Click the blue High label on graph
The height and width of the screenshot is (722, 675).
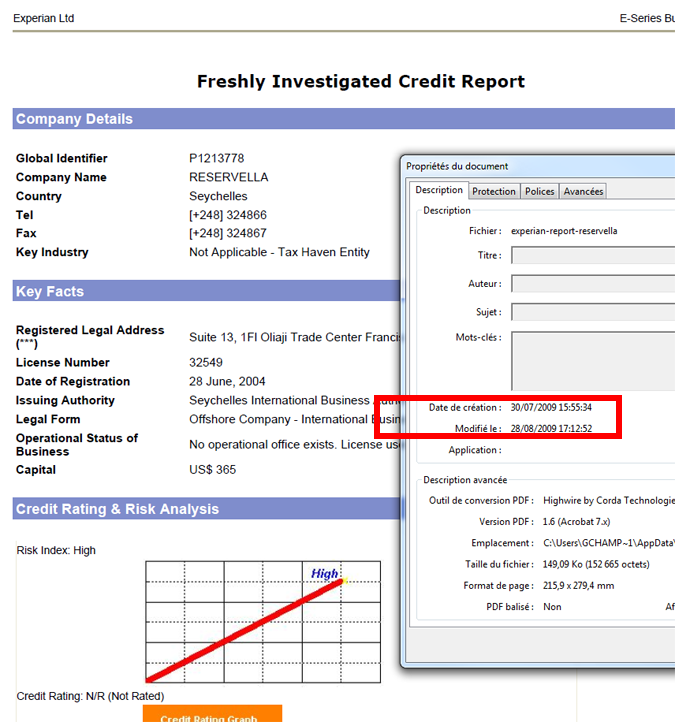tap(324, 573)
